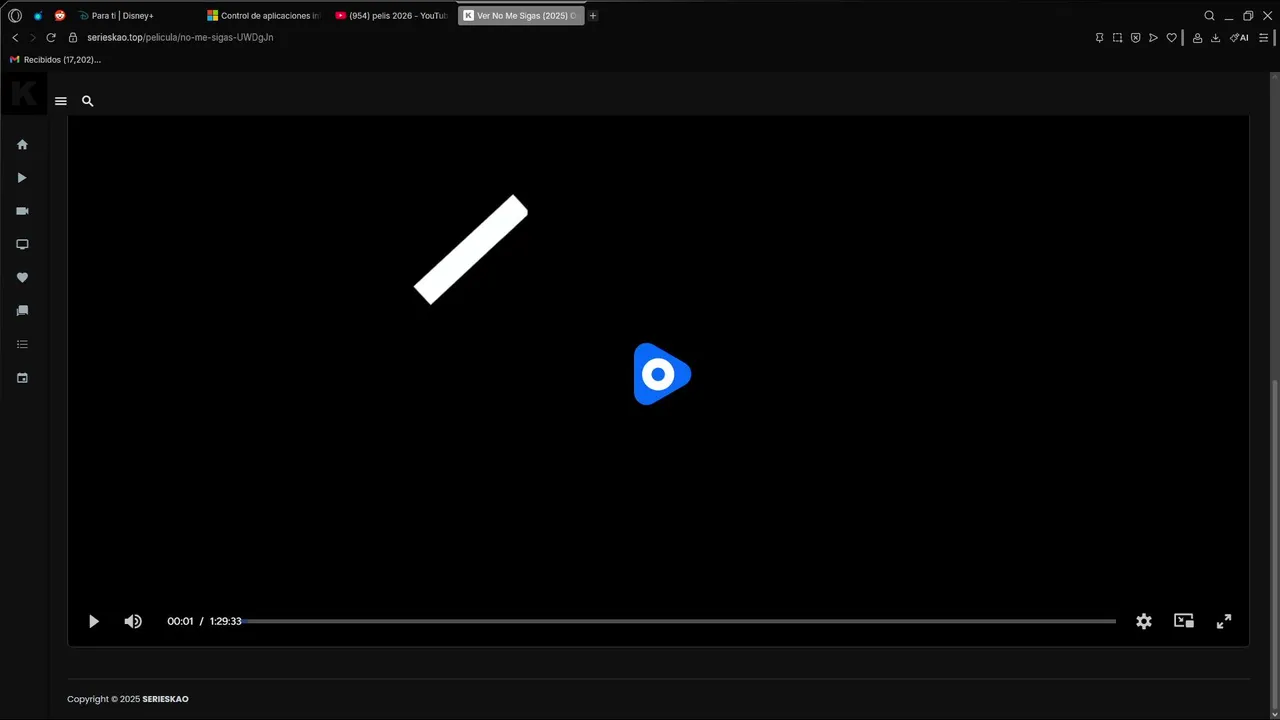Select the Ver No Me Sigas tab

[x=521, y=16]
